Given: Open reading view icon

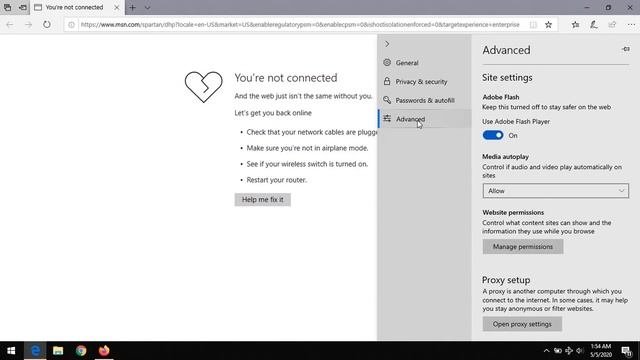Looking at the screenshot, I should (x=533, y=24).
